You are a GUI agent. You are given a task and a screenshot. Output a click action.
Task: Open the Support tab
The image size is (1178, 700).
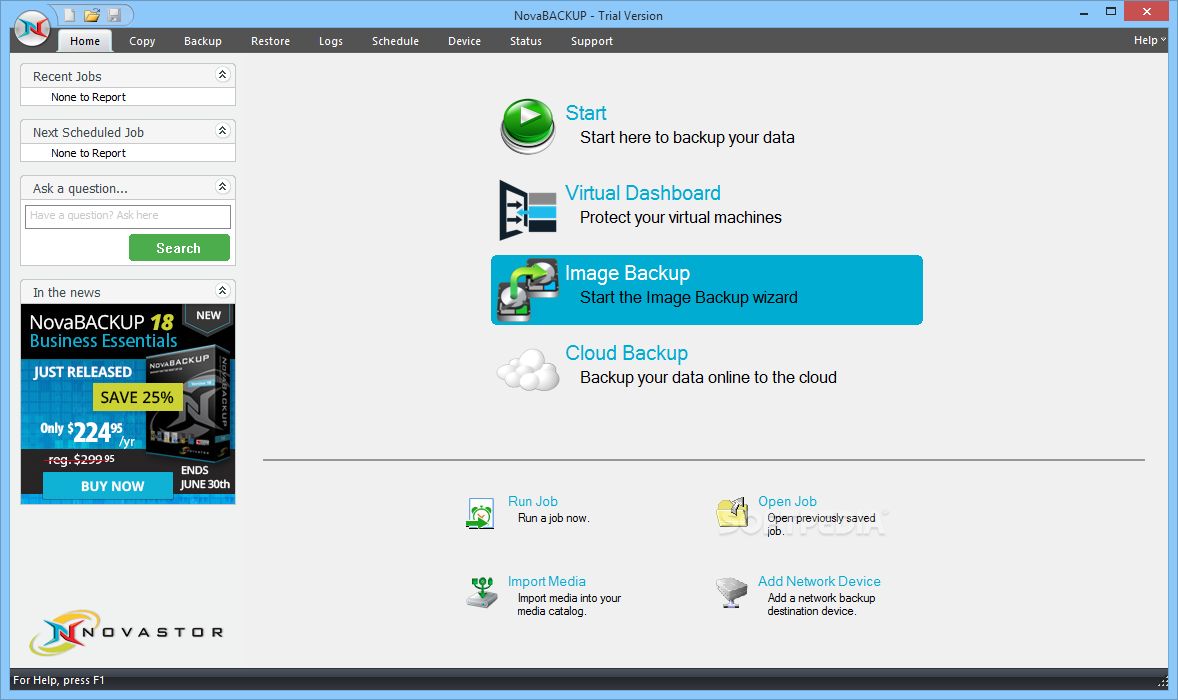coord(592,41)
